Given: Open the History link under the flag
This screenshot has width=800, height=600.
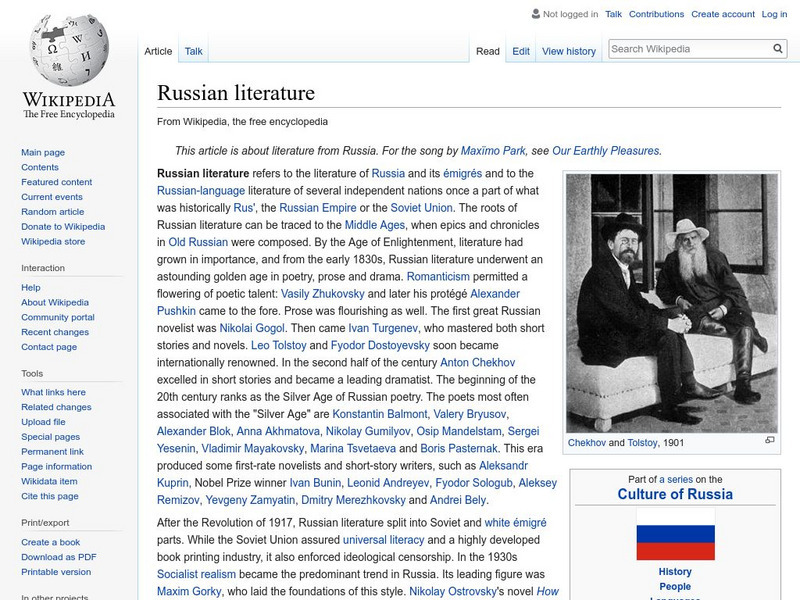Looking at the screenshot, I should [x=675, y=571].
